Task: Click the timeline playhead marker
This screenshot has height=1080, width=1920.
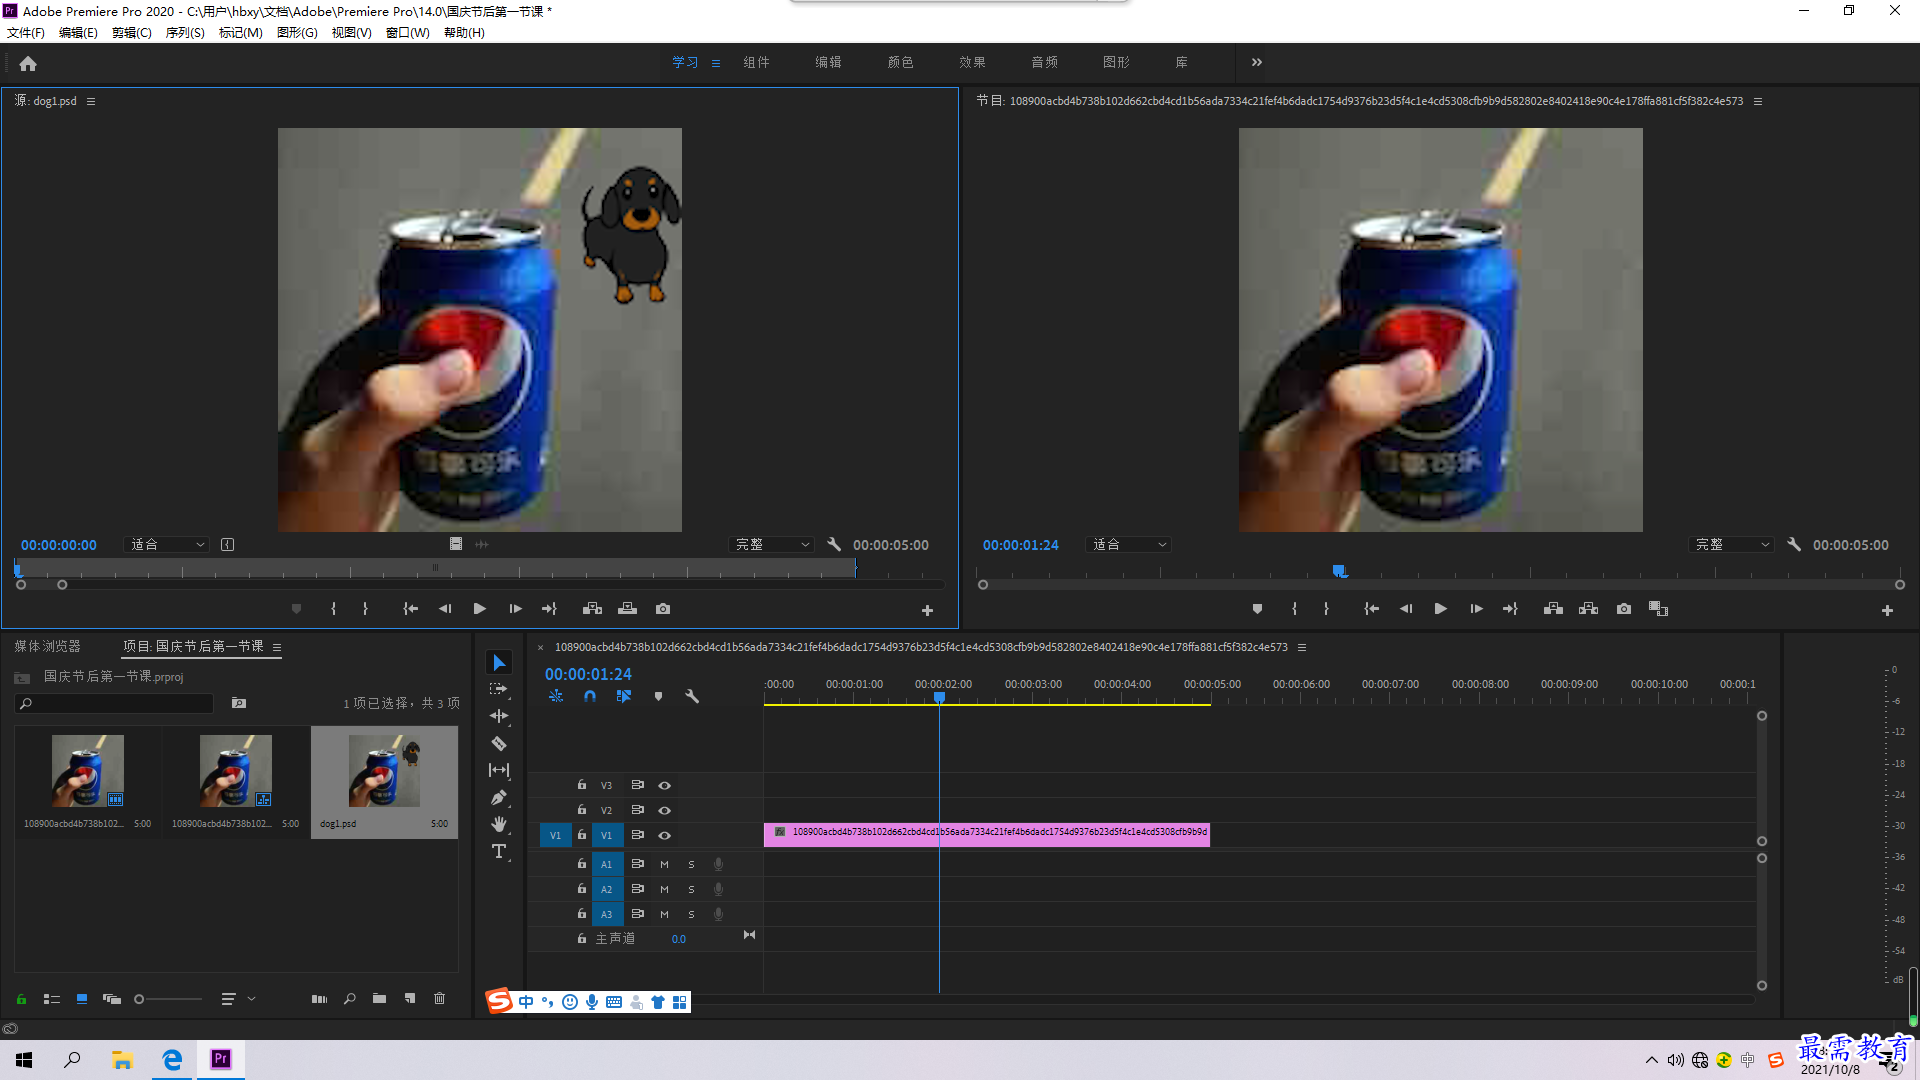Action: (x=939, y=697)
